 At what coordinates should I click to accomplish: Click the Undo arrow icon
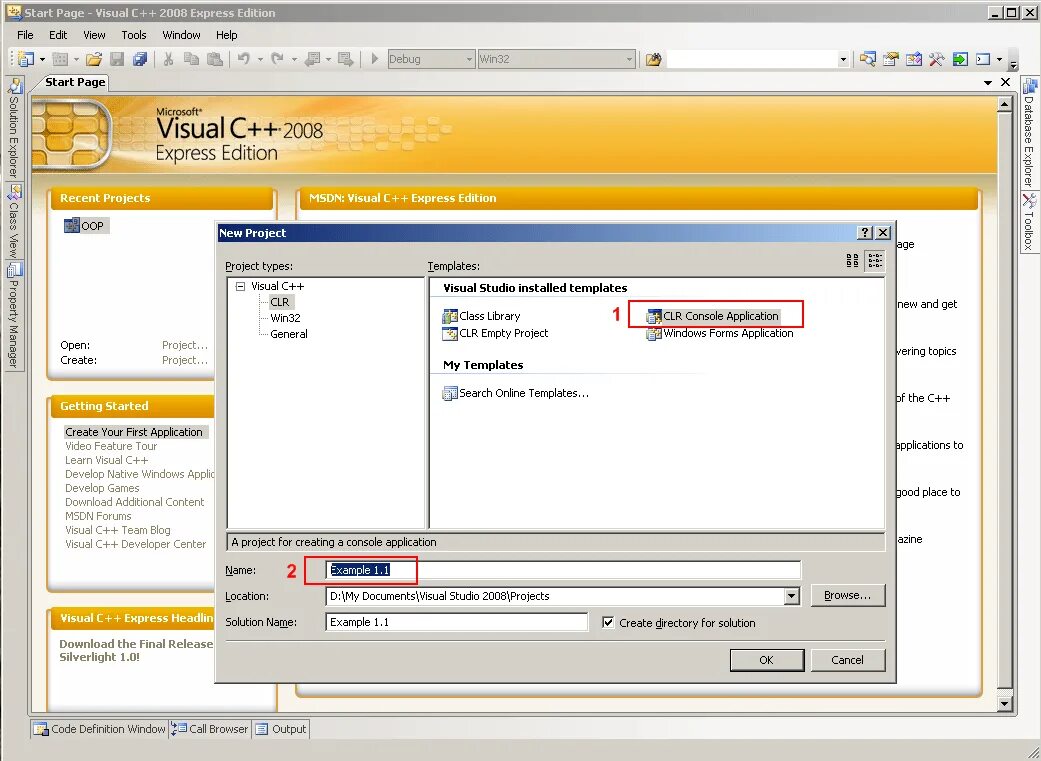244,59
